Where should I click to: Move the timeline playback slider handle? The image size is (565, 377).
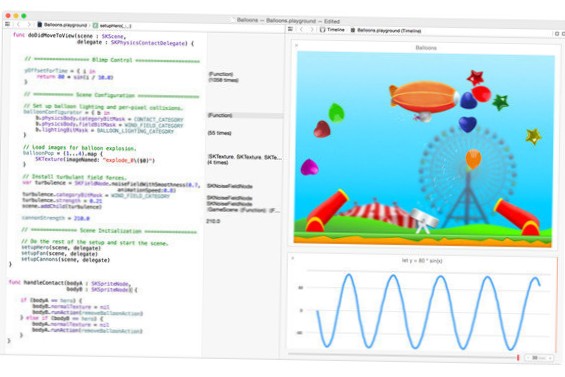(x=518, y=357)
